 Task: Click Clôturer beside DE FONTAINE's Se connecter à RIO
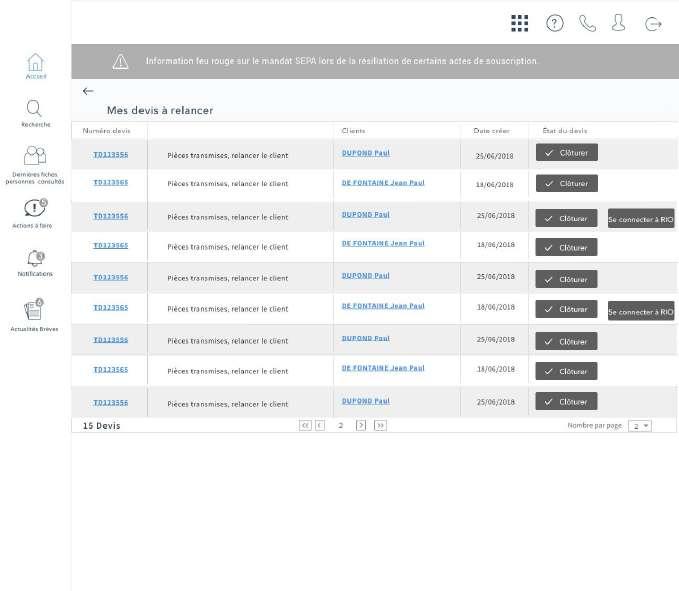(566, 309)
